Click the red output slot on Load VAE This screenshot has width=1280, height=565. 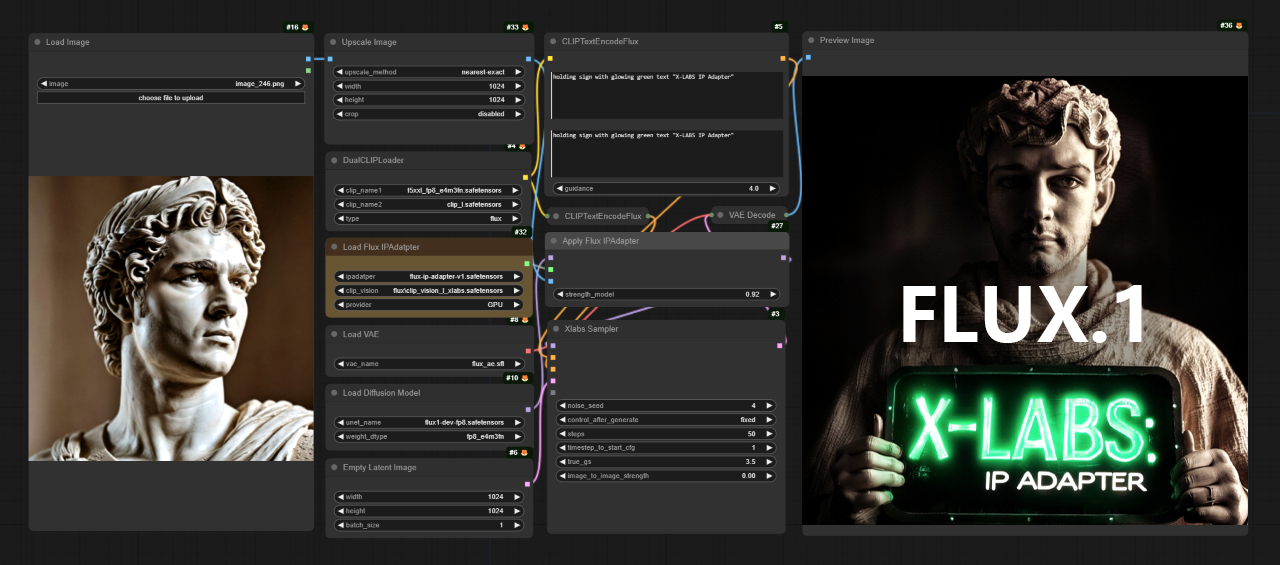[528, 351]
